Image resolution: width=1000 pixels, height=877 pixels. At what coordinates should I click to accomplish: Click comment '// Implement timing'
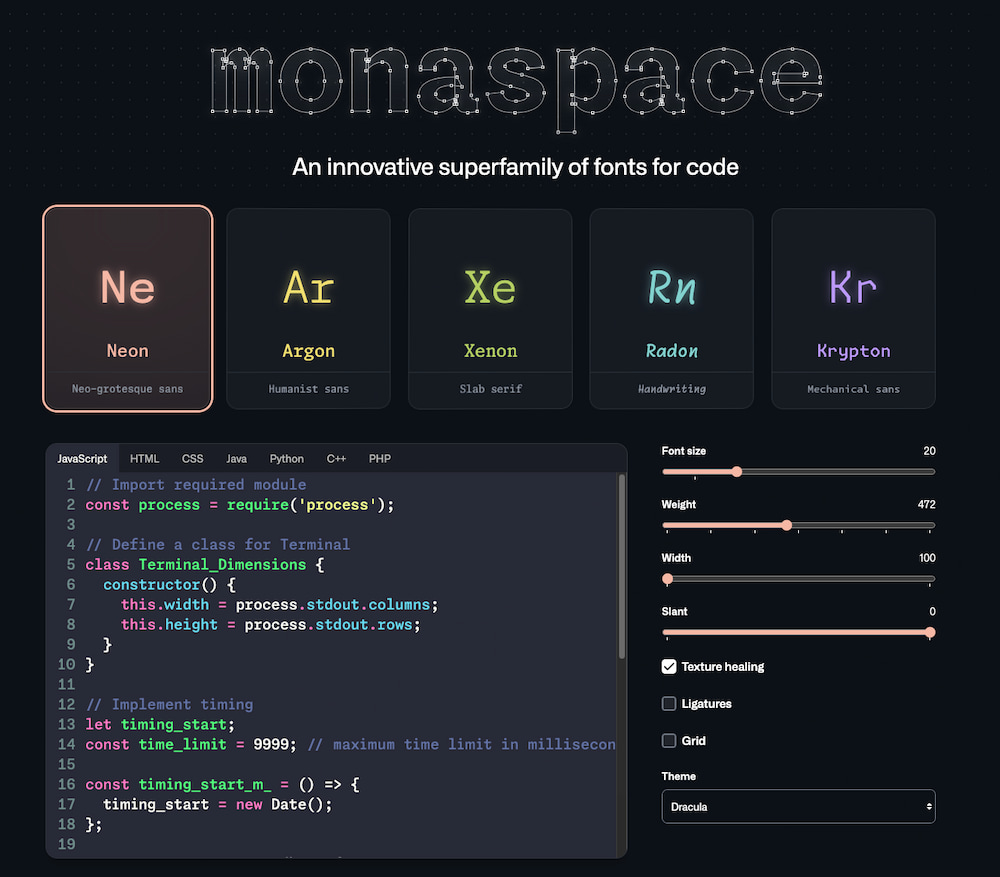pos(170,705)
